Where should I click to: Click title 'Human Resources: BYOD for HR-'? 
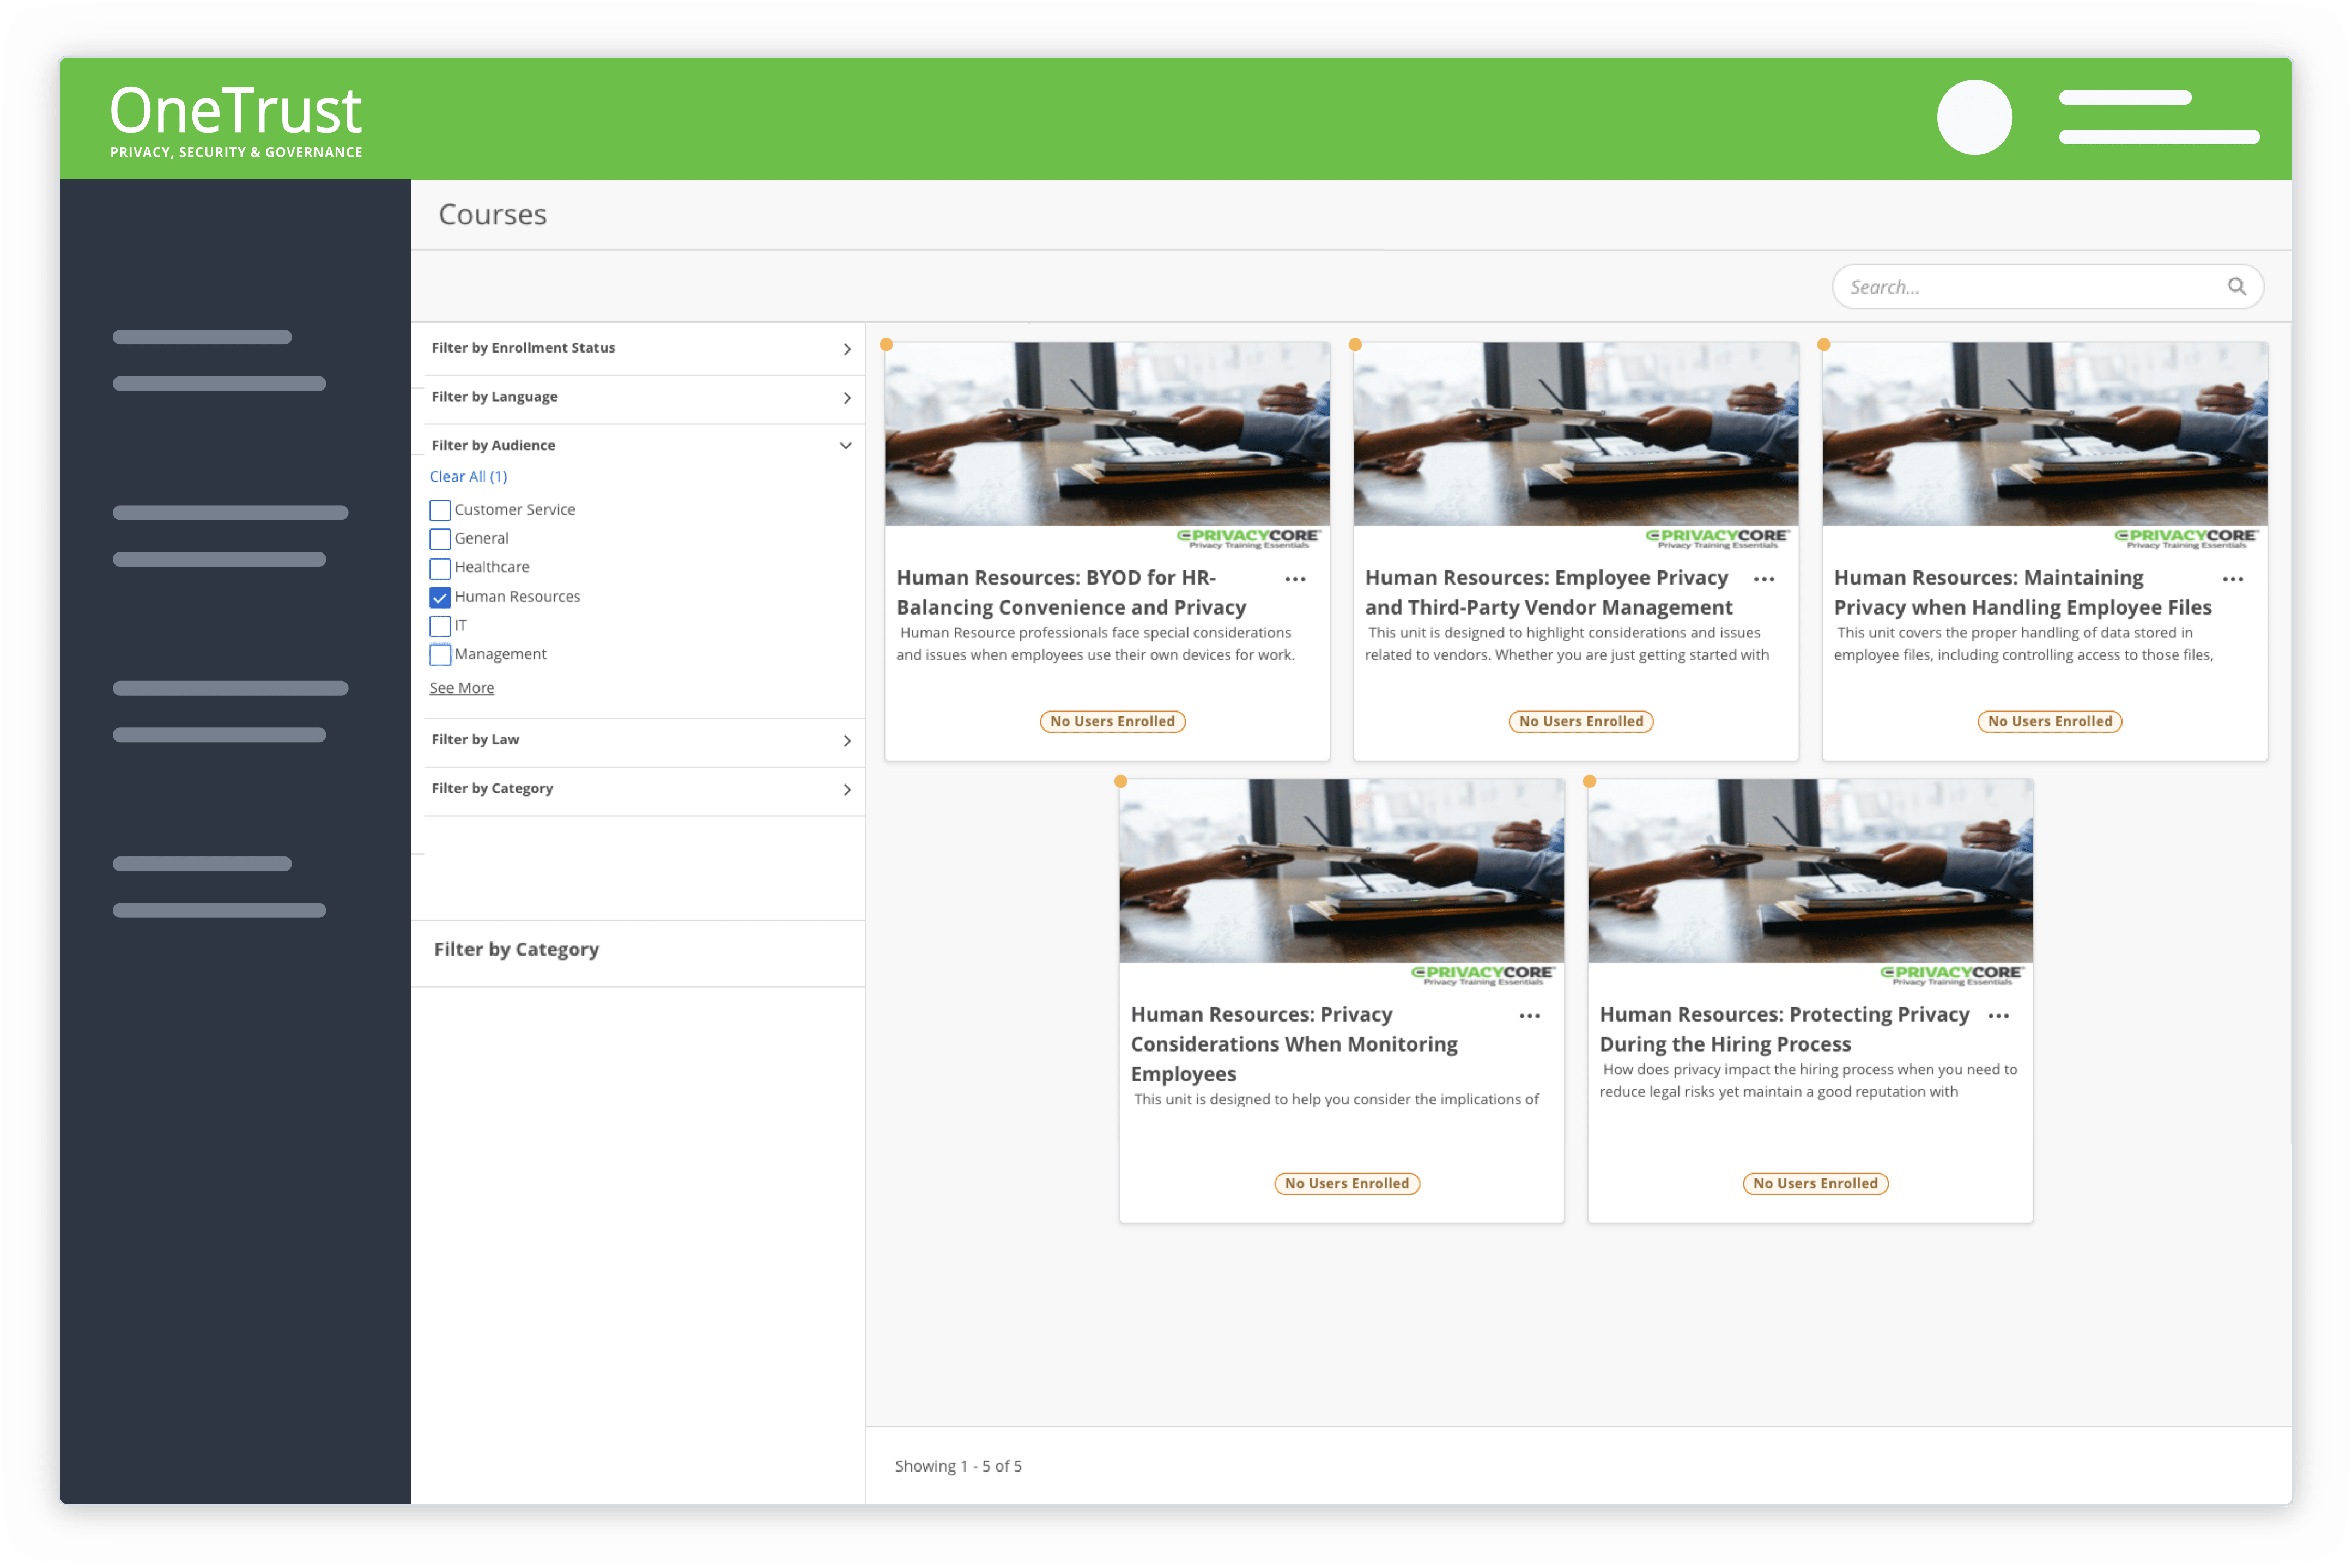click(1056, 578)
